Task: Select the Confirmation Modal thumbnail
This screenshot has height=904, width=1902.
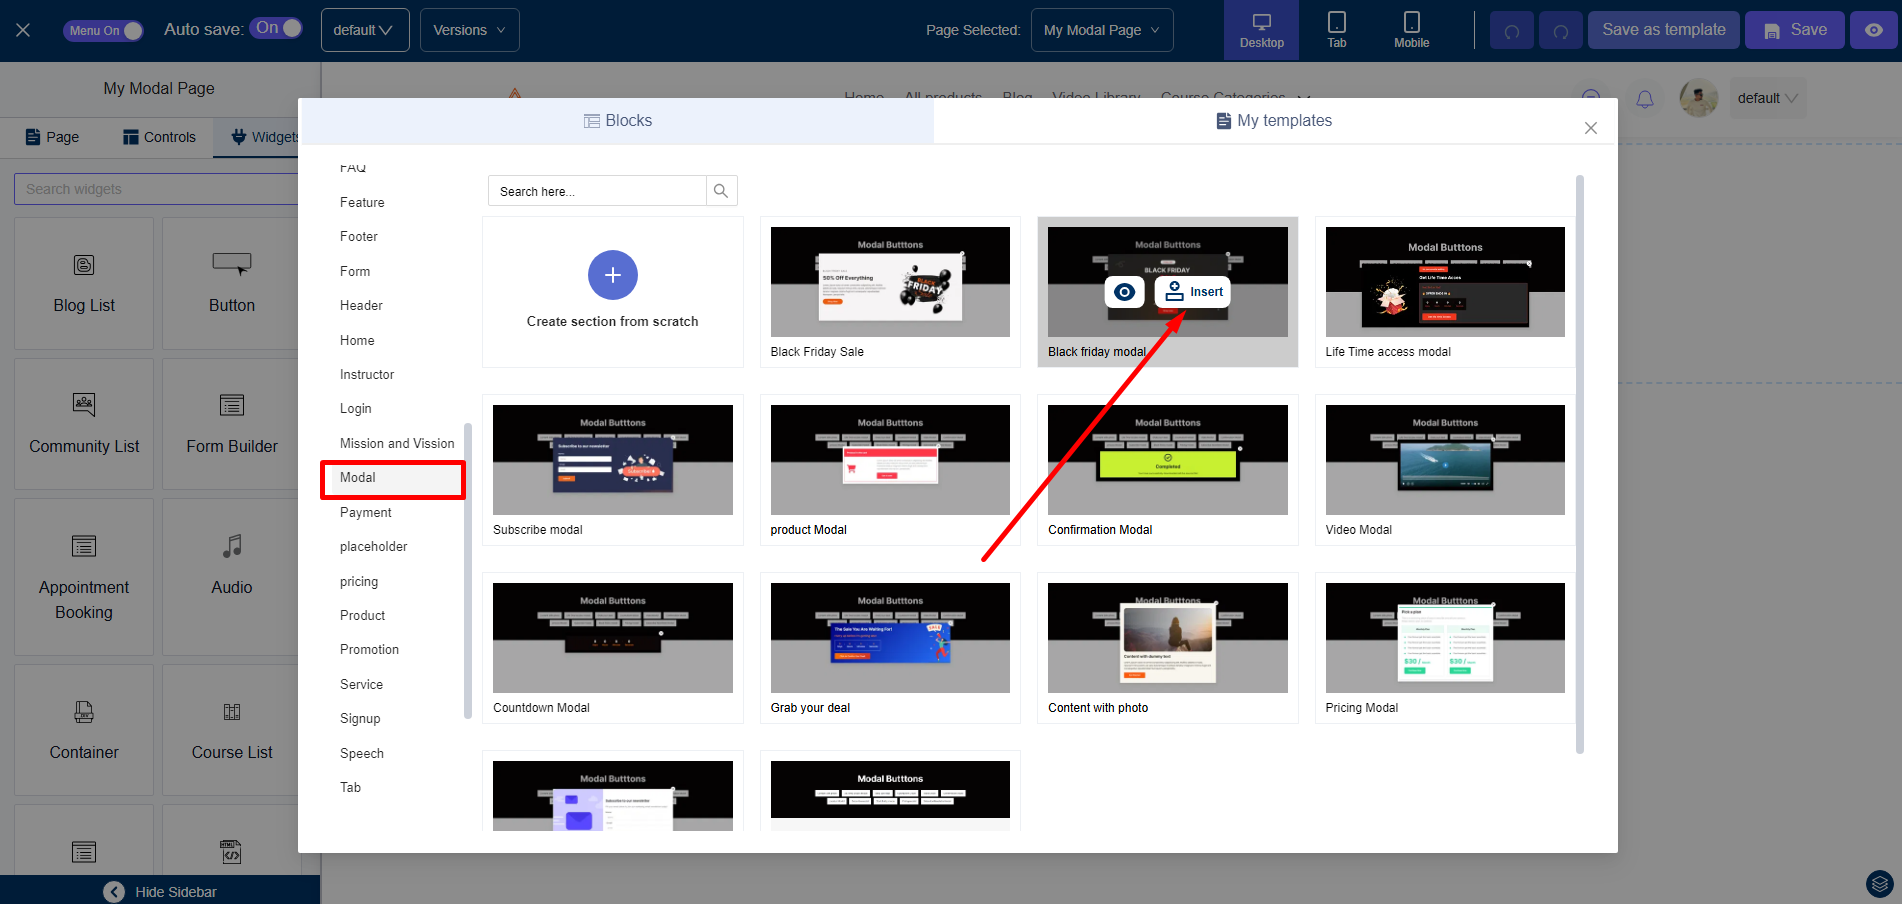Action: [x=1168, y=460]
